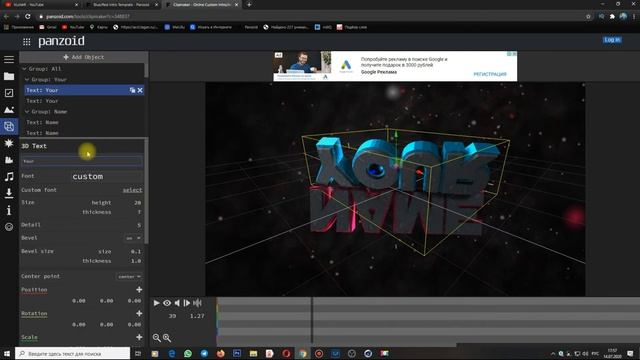This screenshot has width=640, height=360.
Task: Select the 3D objects cube panel icon
Action: point(9,127)
